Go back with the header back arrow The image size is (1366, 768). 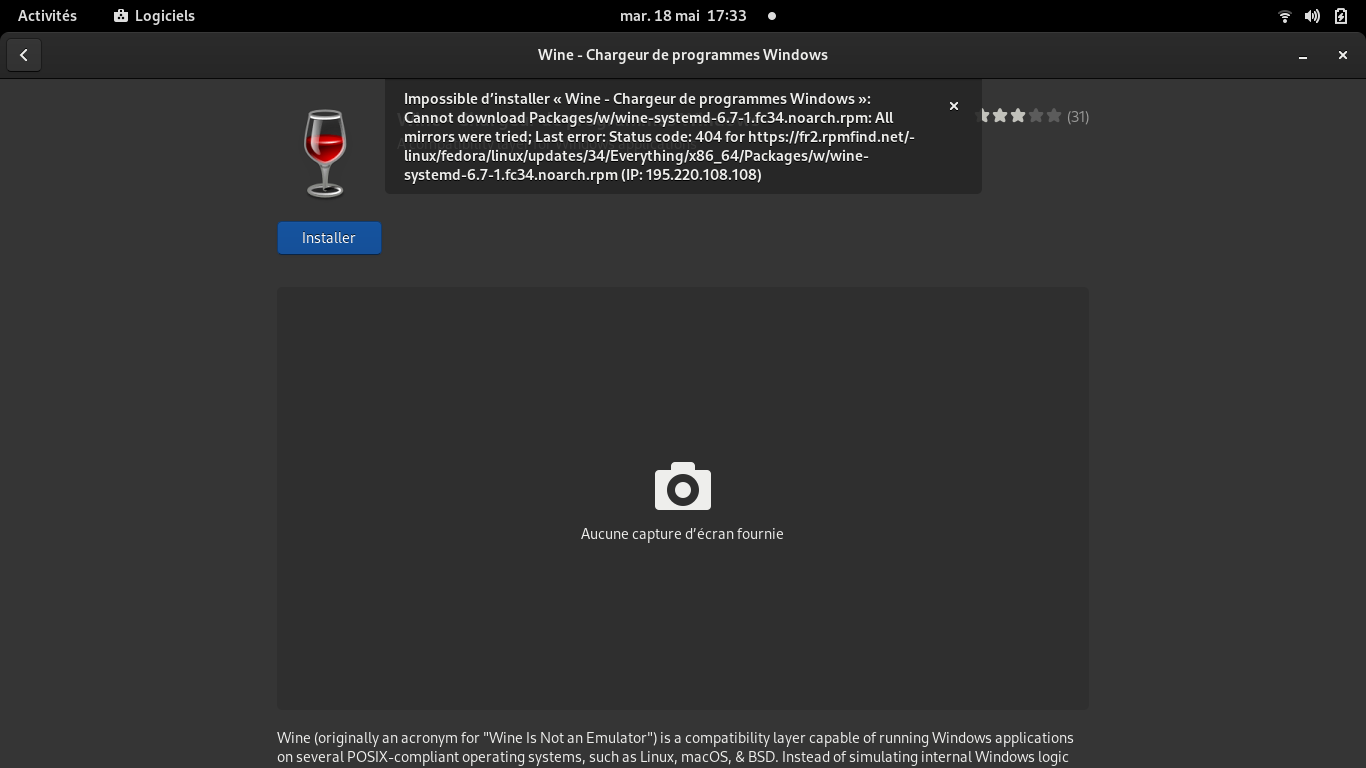(x=24, y=55)
